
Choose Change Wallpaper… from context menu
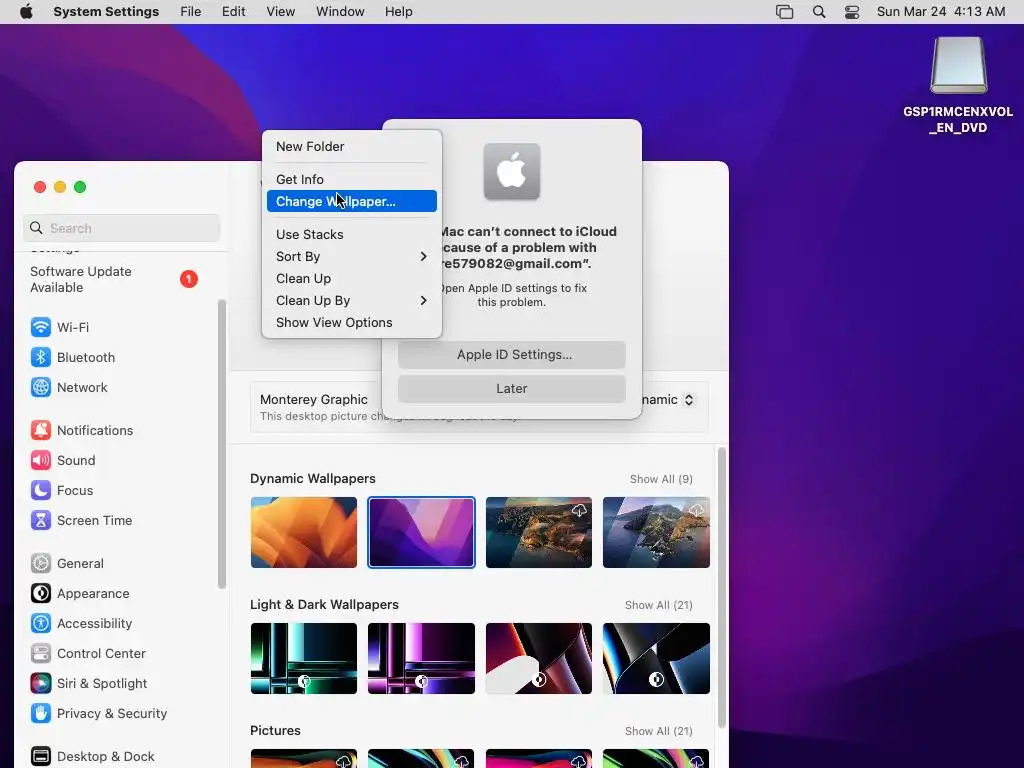[351, 201]
